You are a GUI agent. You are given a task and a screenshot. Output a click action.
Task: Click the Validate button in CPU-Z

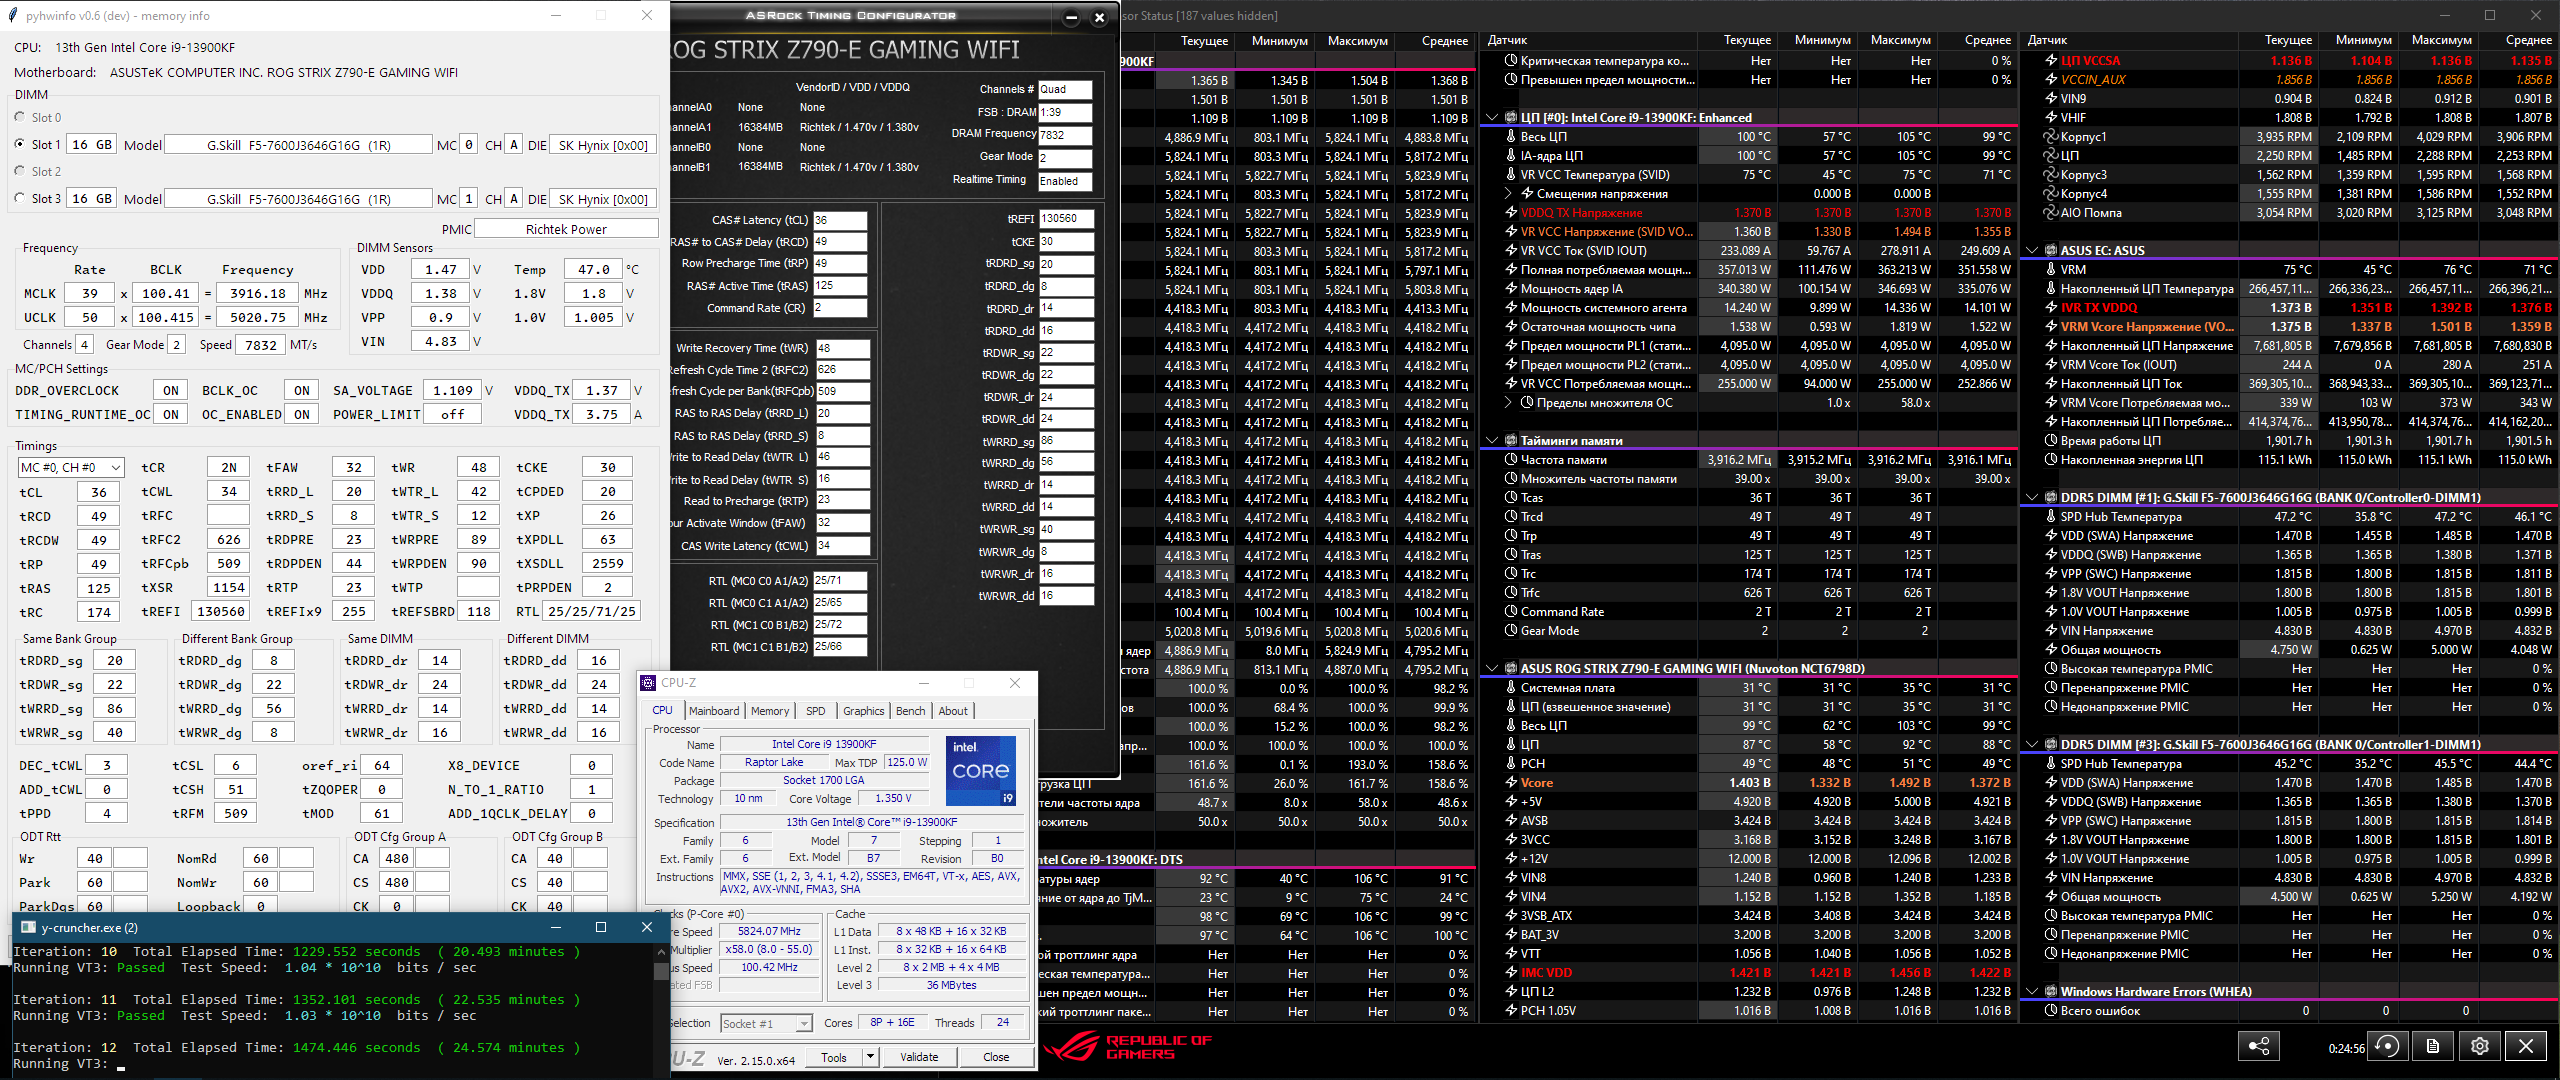click(x=918, y=1057)
